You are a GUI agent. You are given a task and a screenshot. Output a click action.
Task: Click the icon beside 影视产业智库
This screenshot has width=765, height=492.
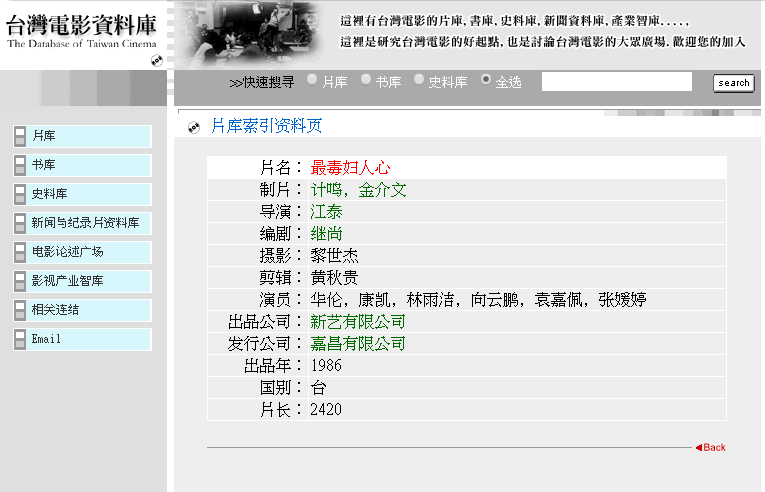20,281
